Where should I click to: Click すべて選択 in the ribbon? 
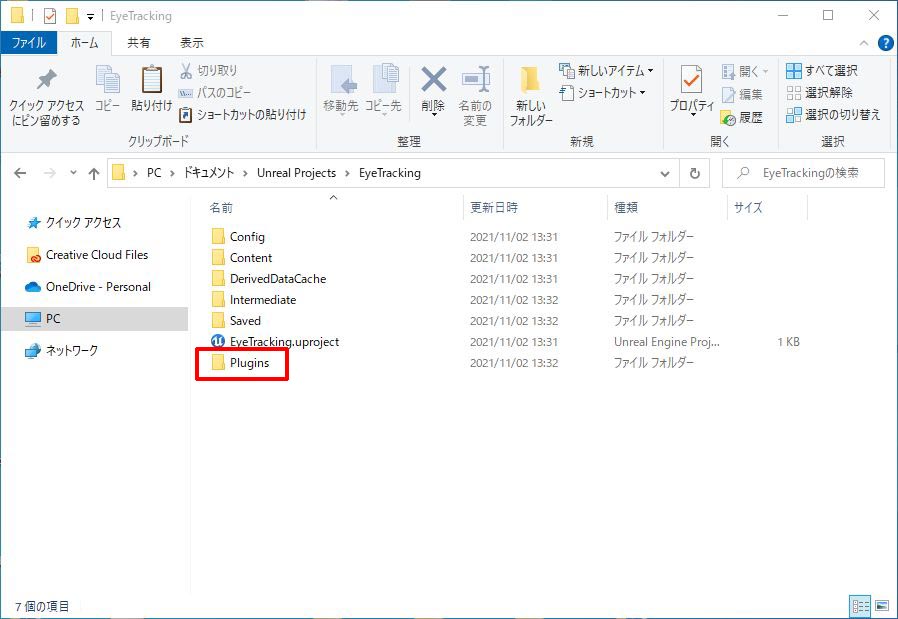point(822,70)
